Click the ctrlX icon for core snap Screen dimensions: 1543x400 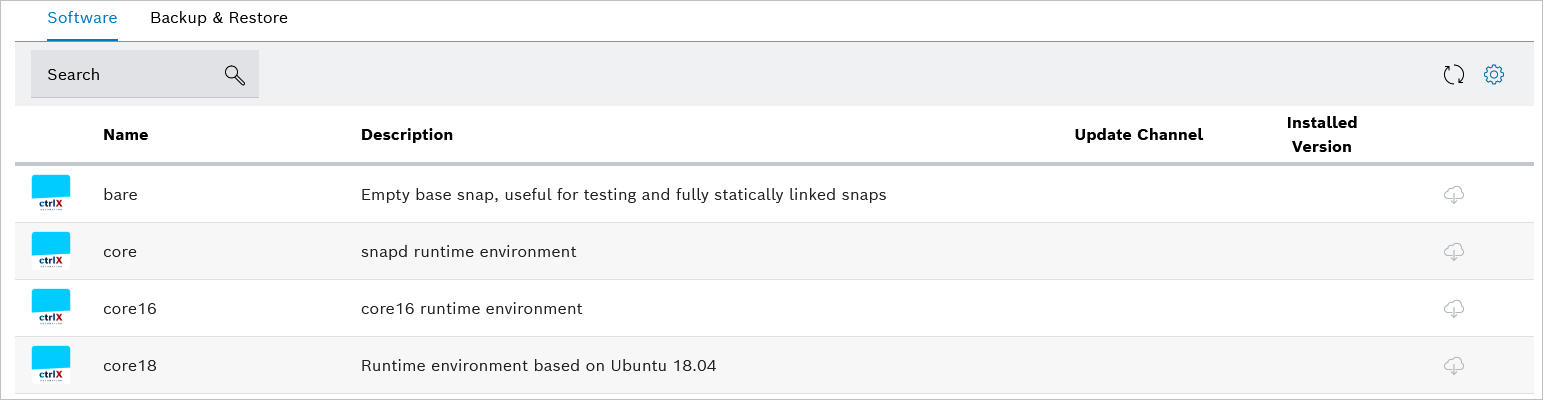click(x=51, y=251)
